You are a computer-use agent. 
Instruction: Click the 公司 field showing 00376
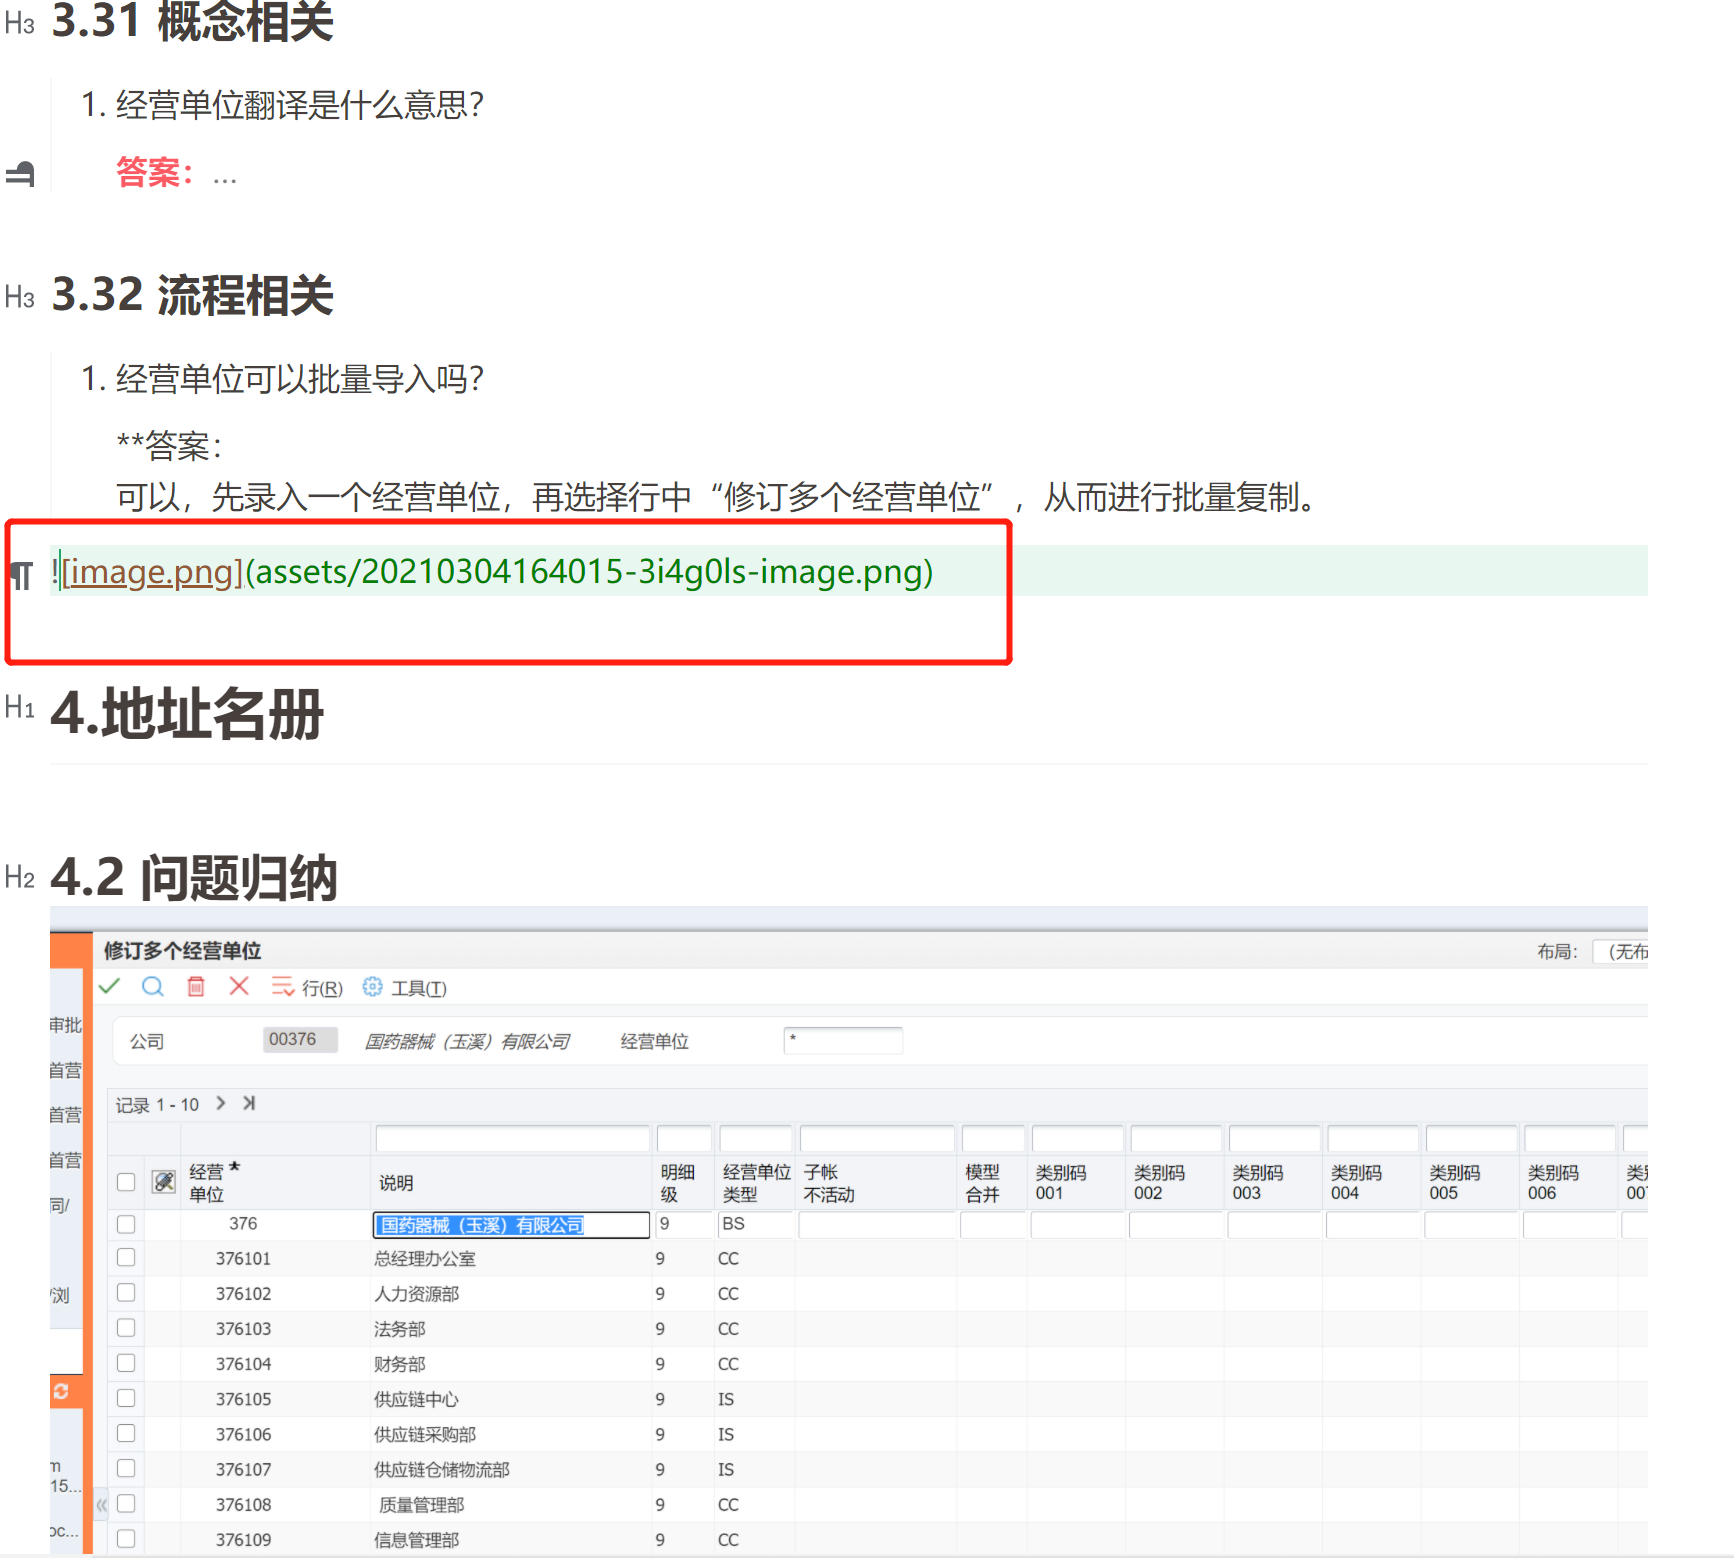[300, 1040]
